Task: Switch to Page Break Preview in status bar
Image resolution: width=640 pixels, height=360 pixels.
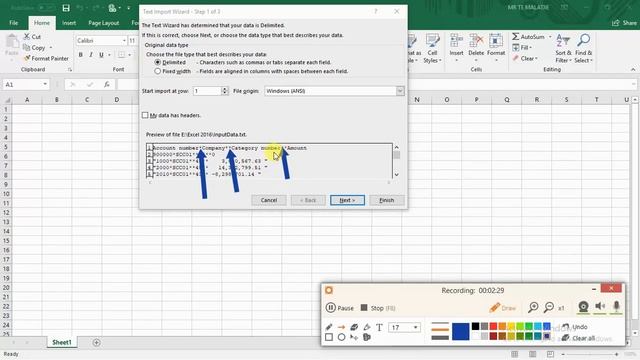Action: (x=550, y=354)
